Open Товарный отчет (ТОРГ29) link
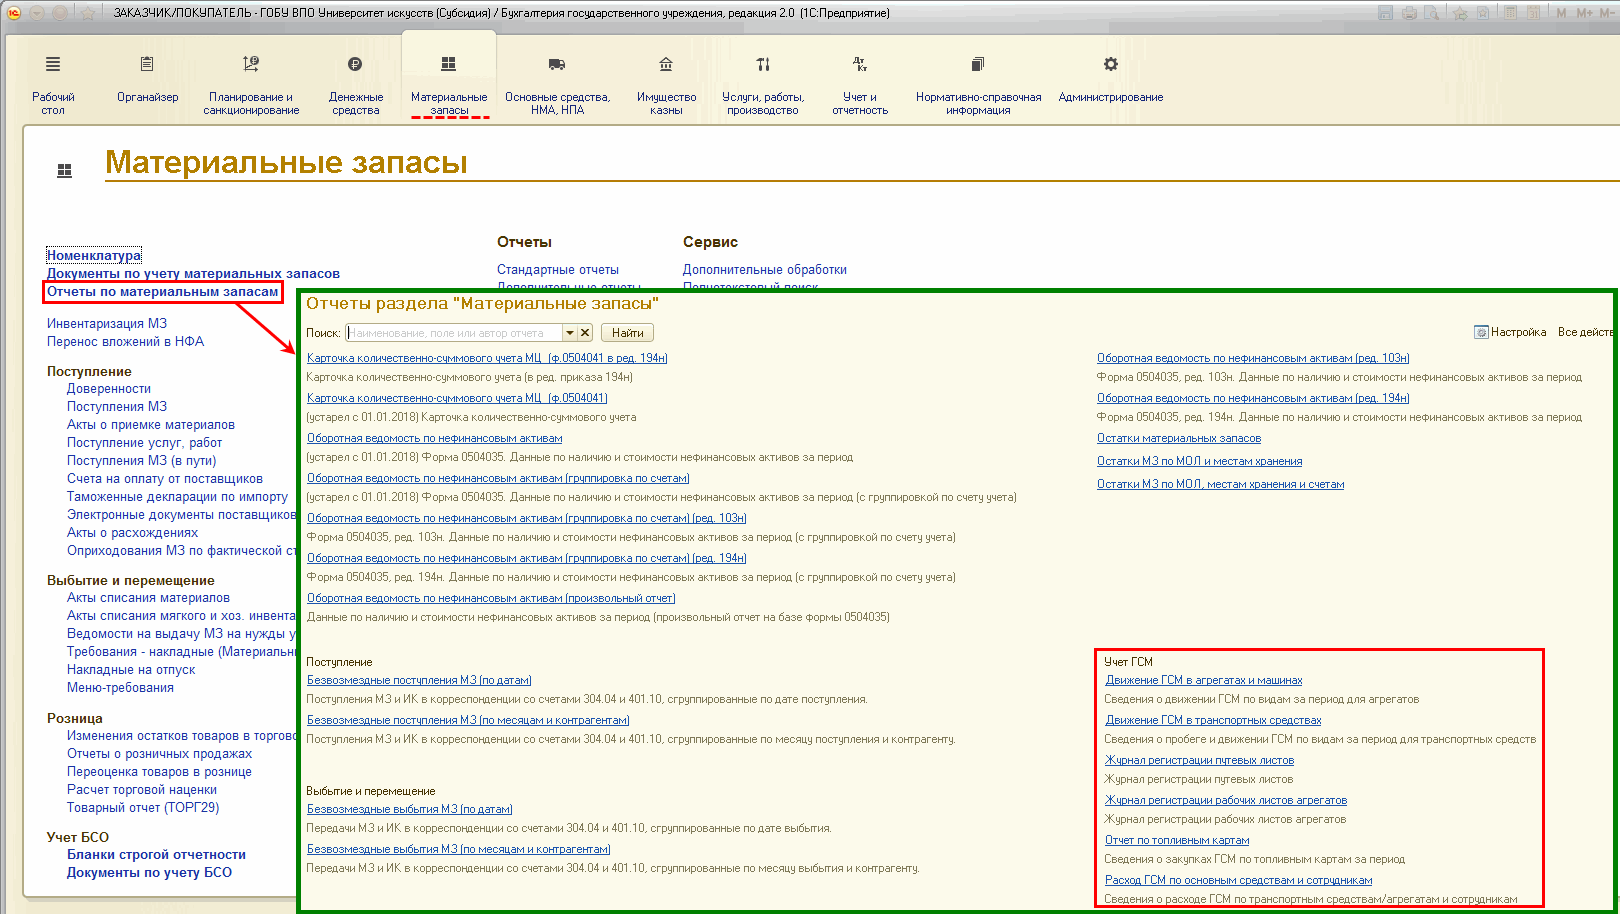This screenshot has width=1620, height=914. (x=143, y=807)
